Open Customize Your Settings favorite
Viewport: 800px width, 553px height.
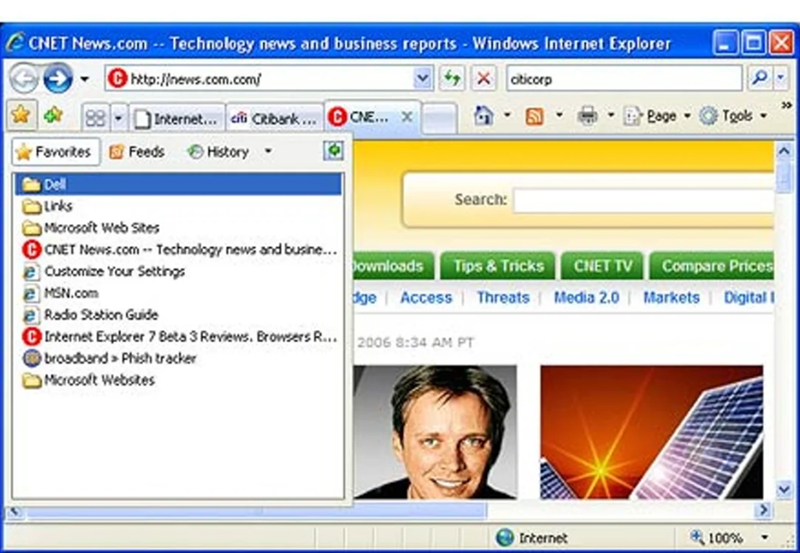178,271
